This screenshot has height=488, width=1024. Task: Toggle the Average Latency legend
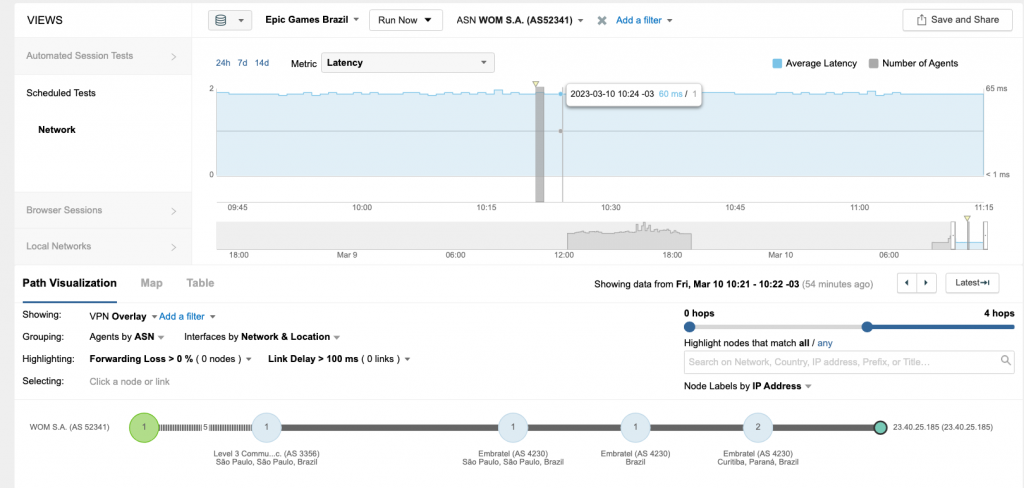click(x=814, y=63)
